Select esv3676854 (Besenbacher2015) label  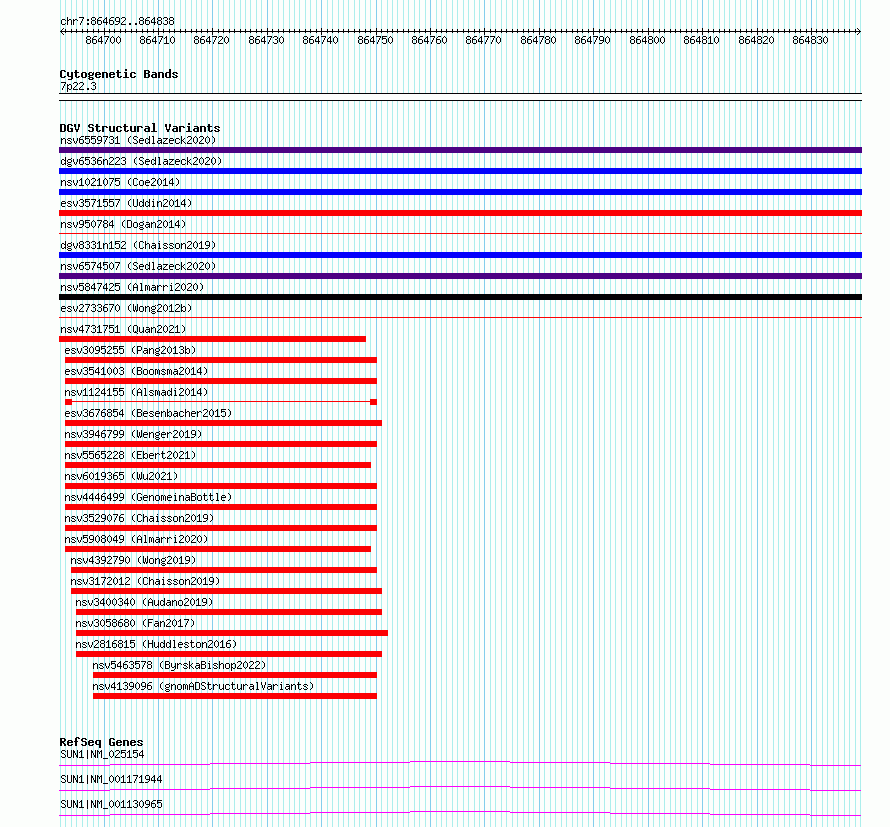pyautogui.click(x=148, y=413)
